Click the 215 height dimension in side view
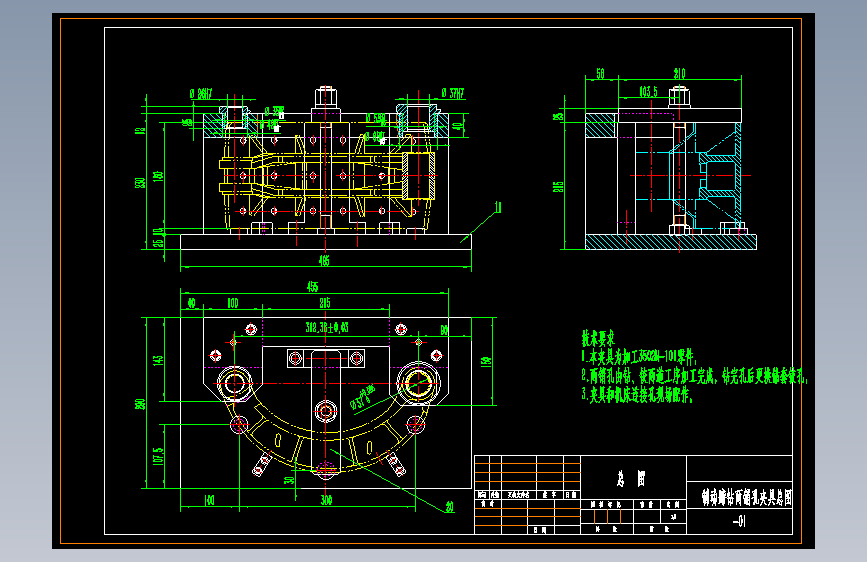Viewport: 867px width, 562px height. tap(558, 187)
